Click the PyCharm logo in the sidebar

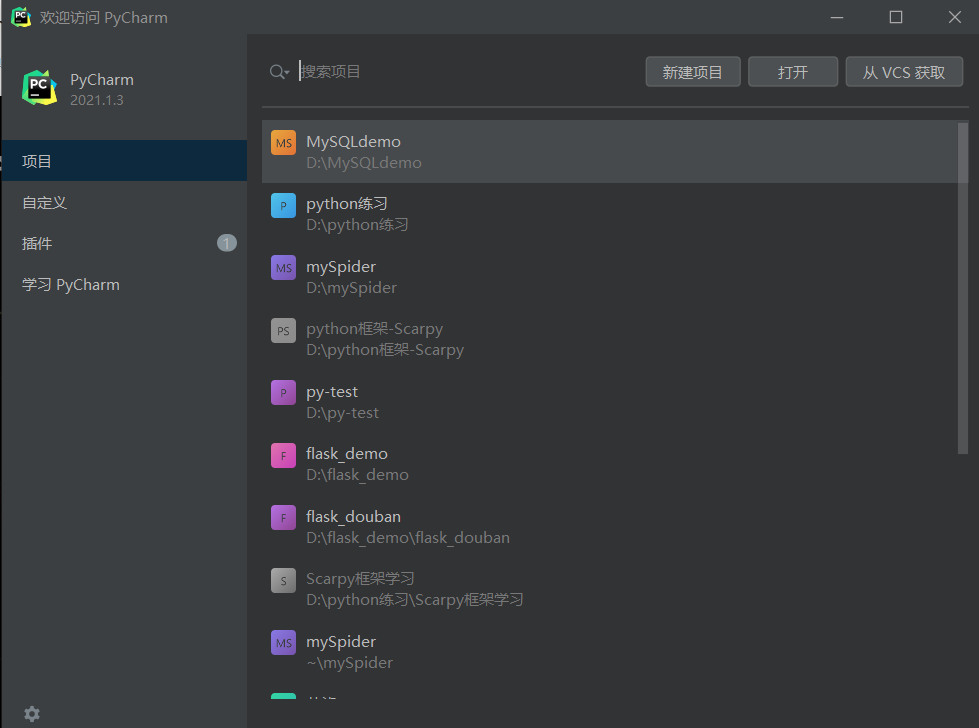click(39, 87)
